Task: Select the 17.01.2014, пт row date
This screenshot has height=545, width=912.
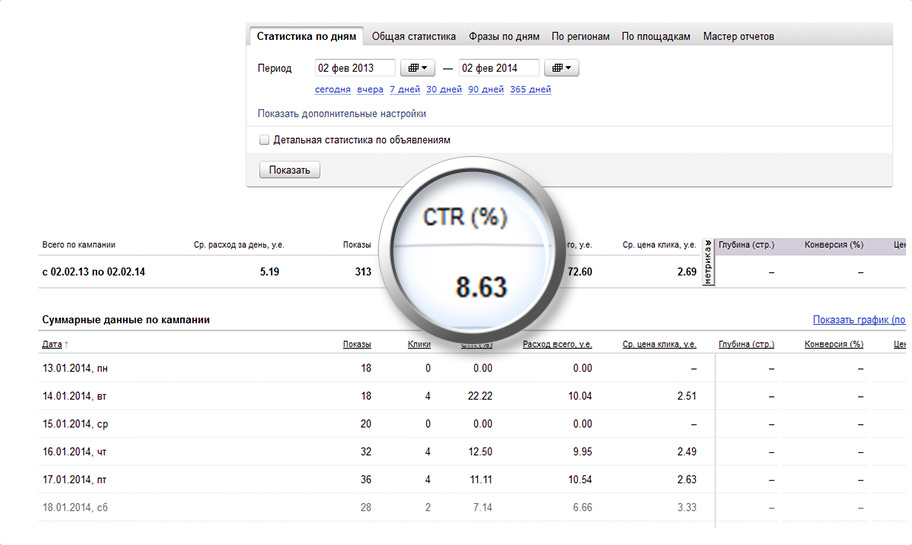Action: (x=74, y=480)
